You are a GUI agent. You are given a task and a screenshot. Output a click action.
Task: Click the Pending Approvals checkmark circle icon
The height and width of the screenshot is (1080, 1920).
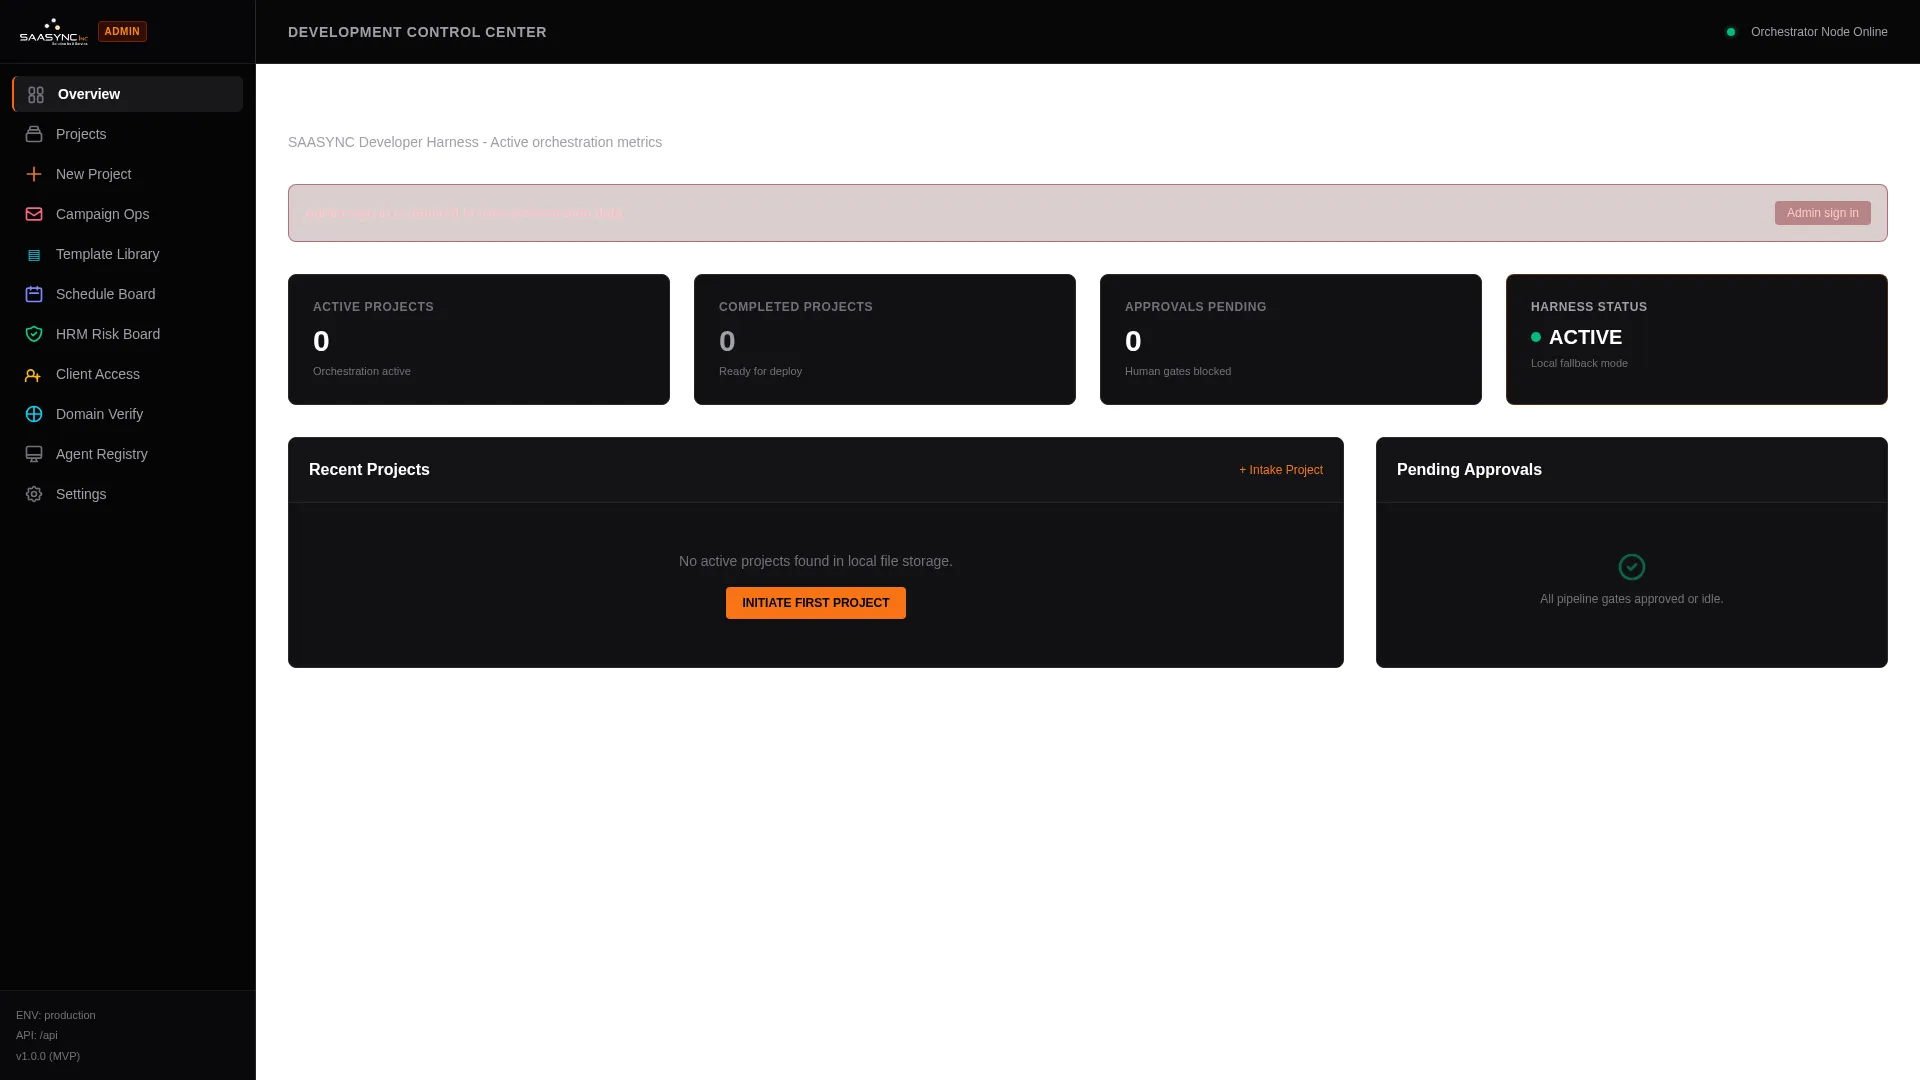(1632, 567)
